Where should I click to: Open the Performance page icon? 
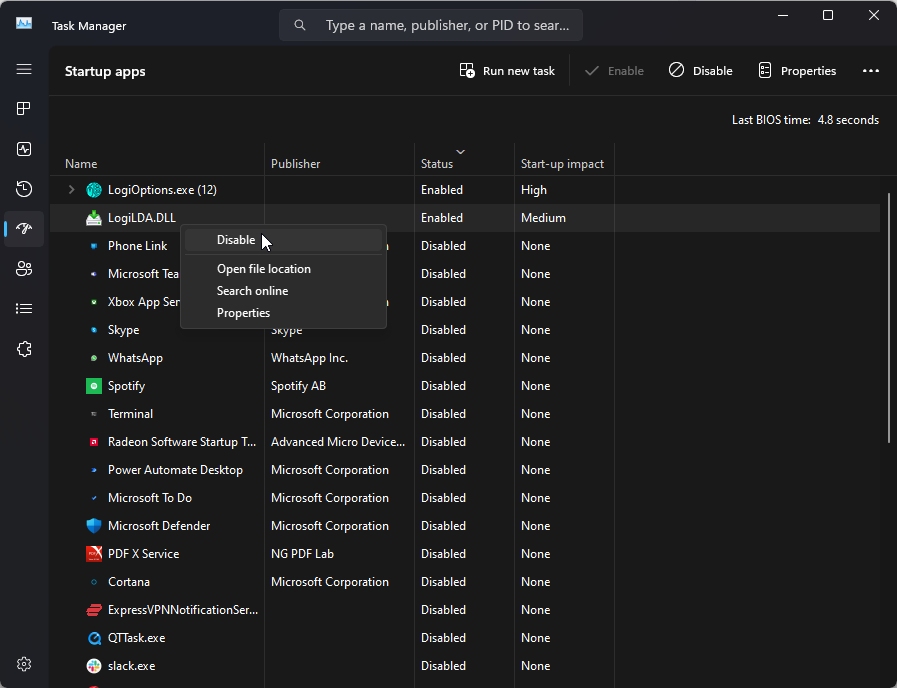pyautogui.click(x=24, y=149)
